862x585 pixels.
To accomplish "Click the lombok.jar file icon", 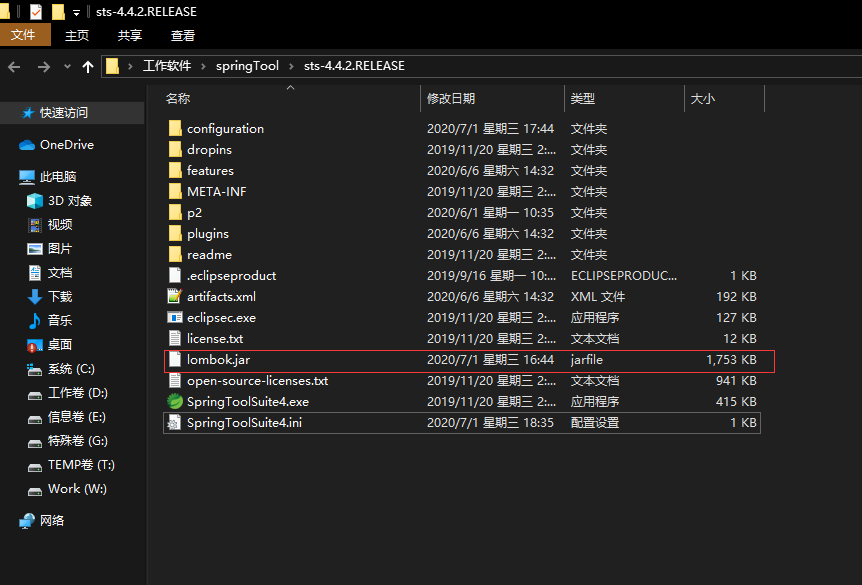I will point(175,359).
